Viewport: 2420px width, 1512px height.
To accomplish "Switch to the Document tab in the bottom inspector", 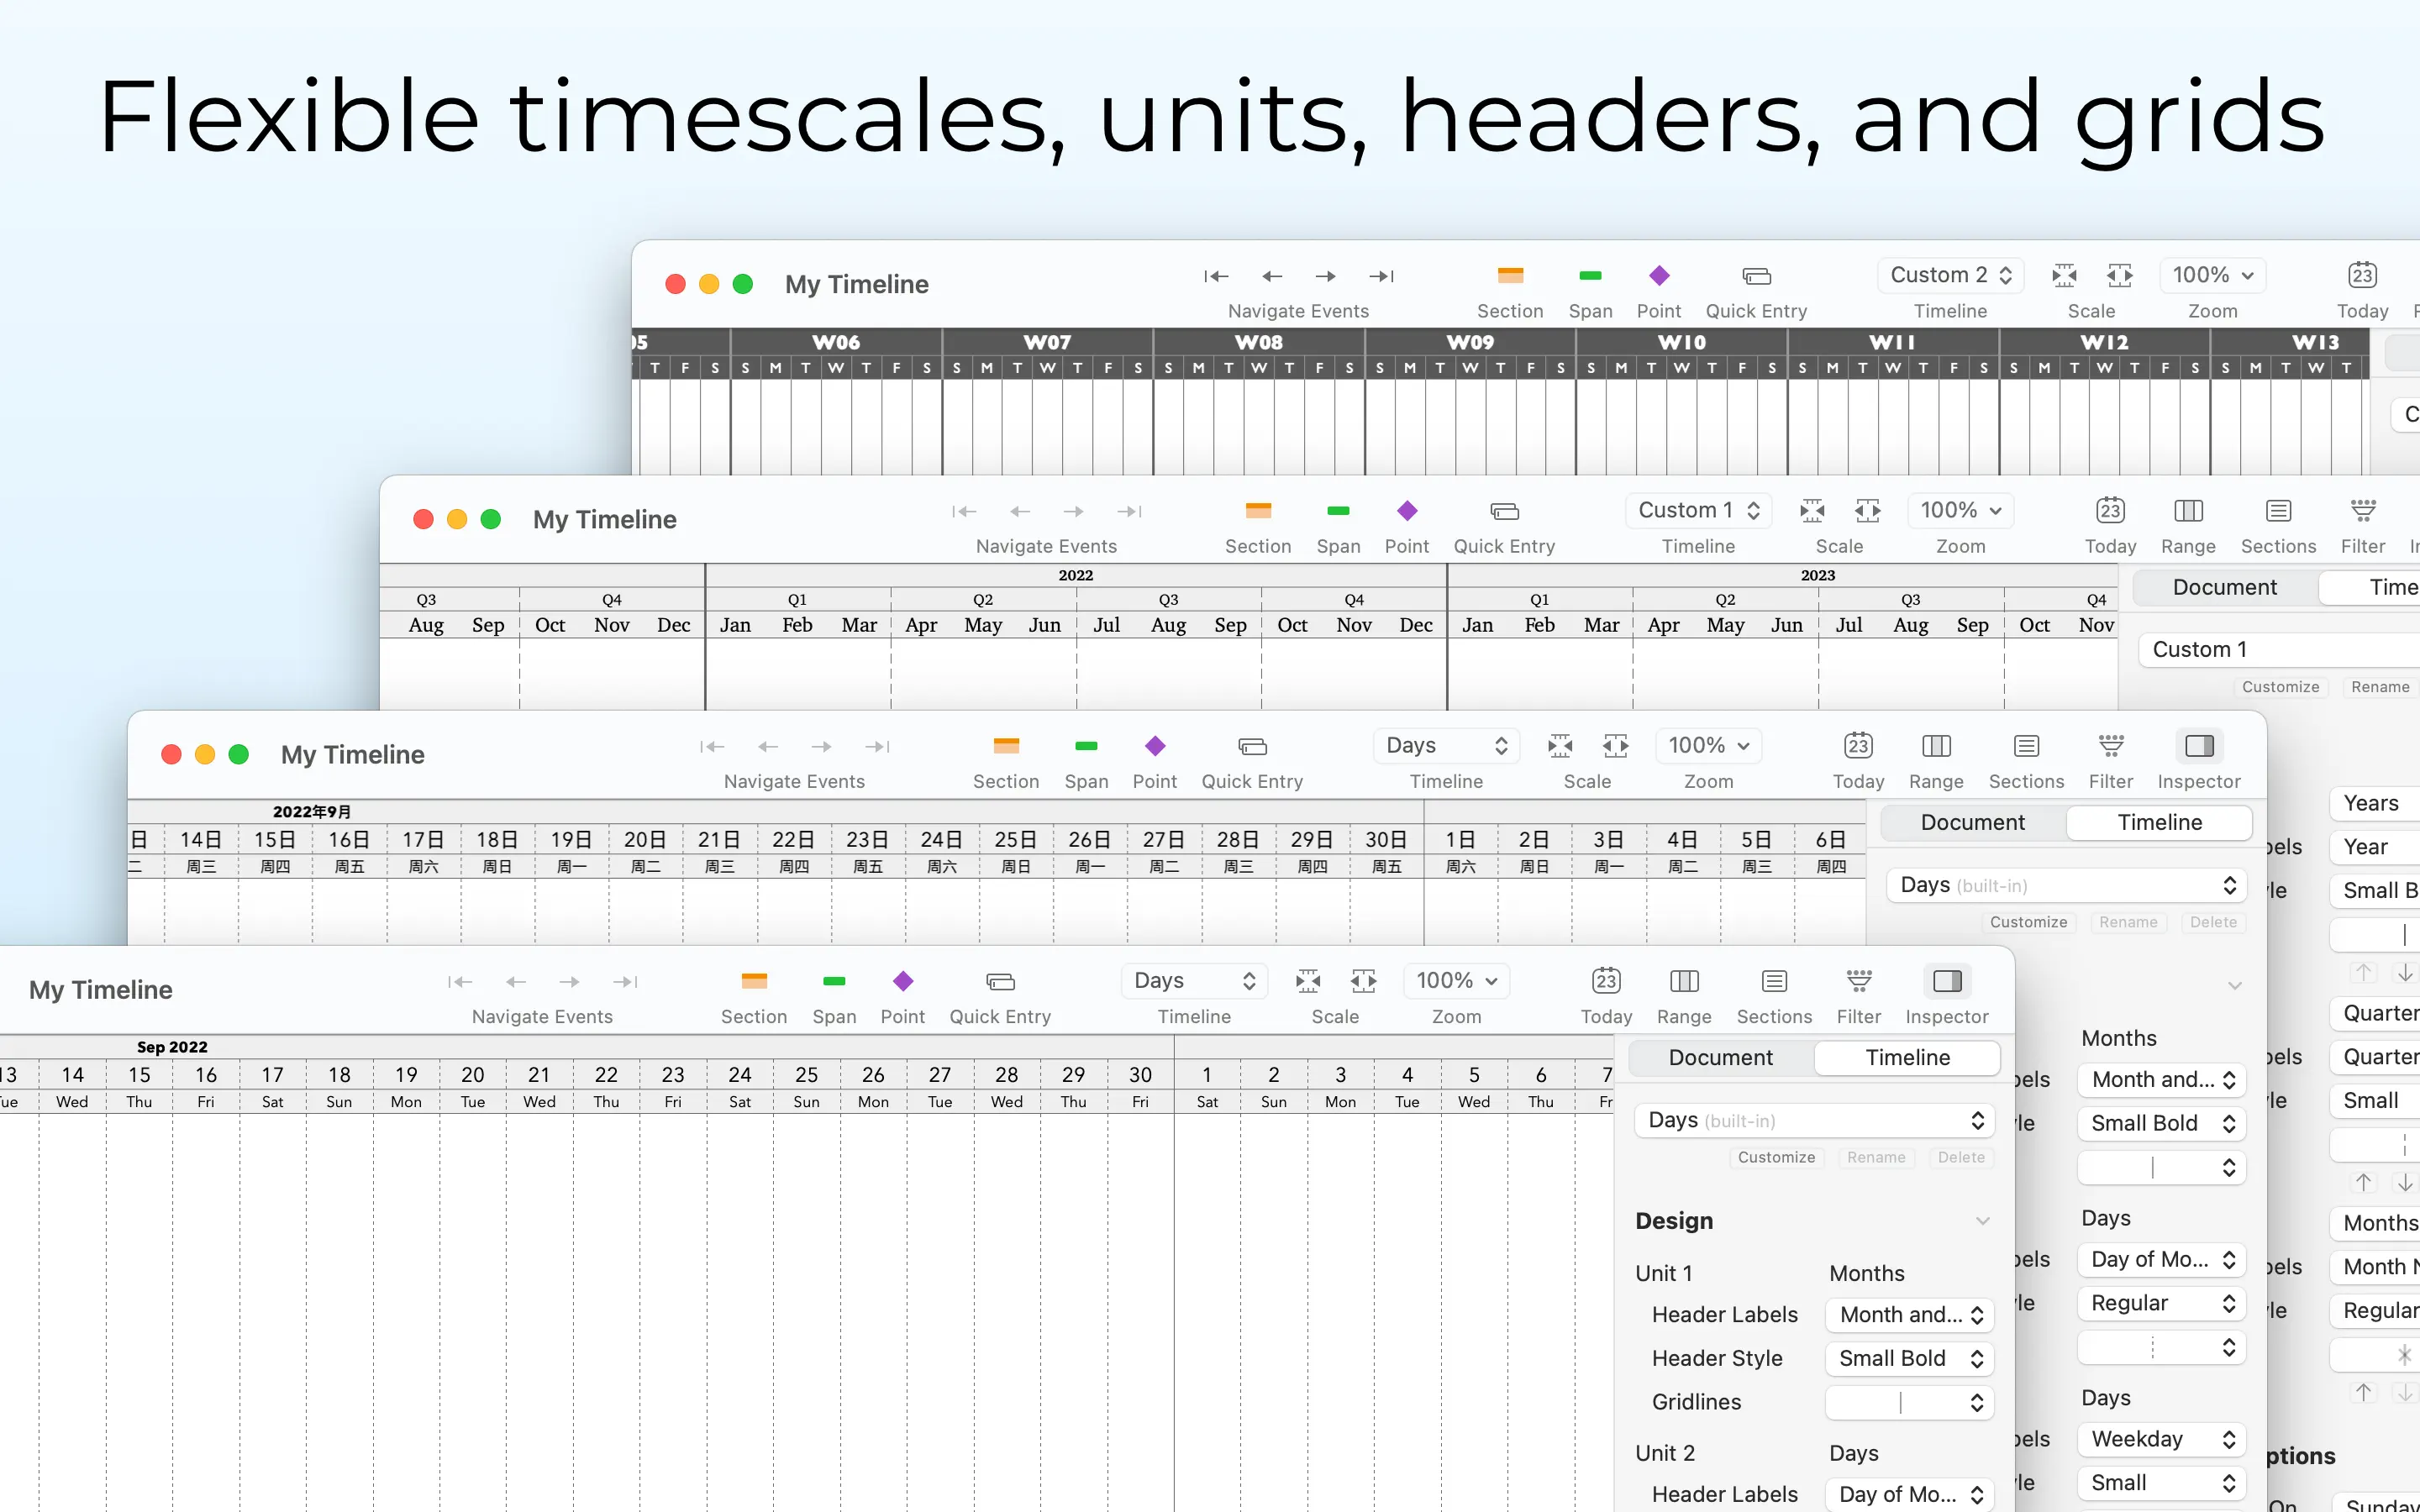I will click(x=1720, y=1057).
